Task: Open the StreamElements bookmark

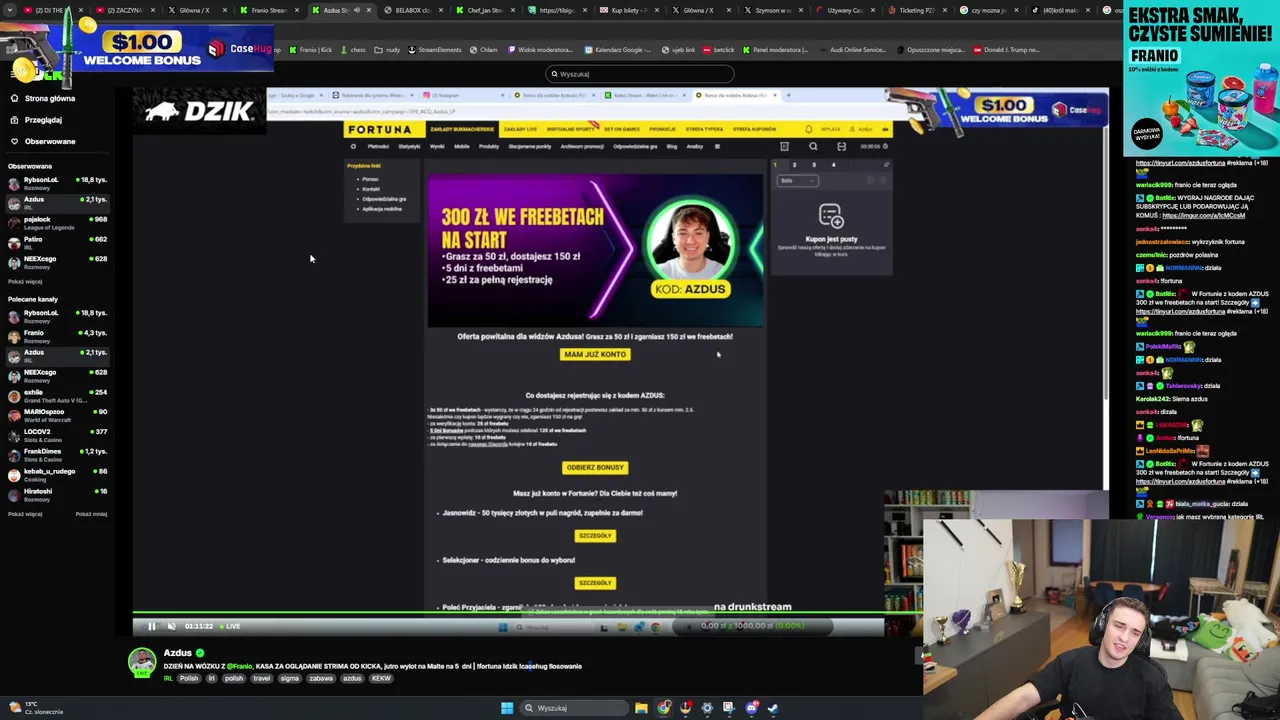Action: point(436,49)
